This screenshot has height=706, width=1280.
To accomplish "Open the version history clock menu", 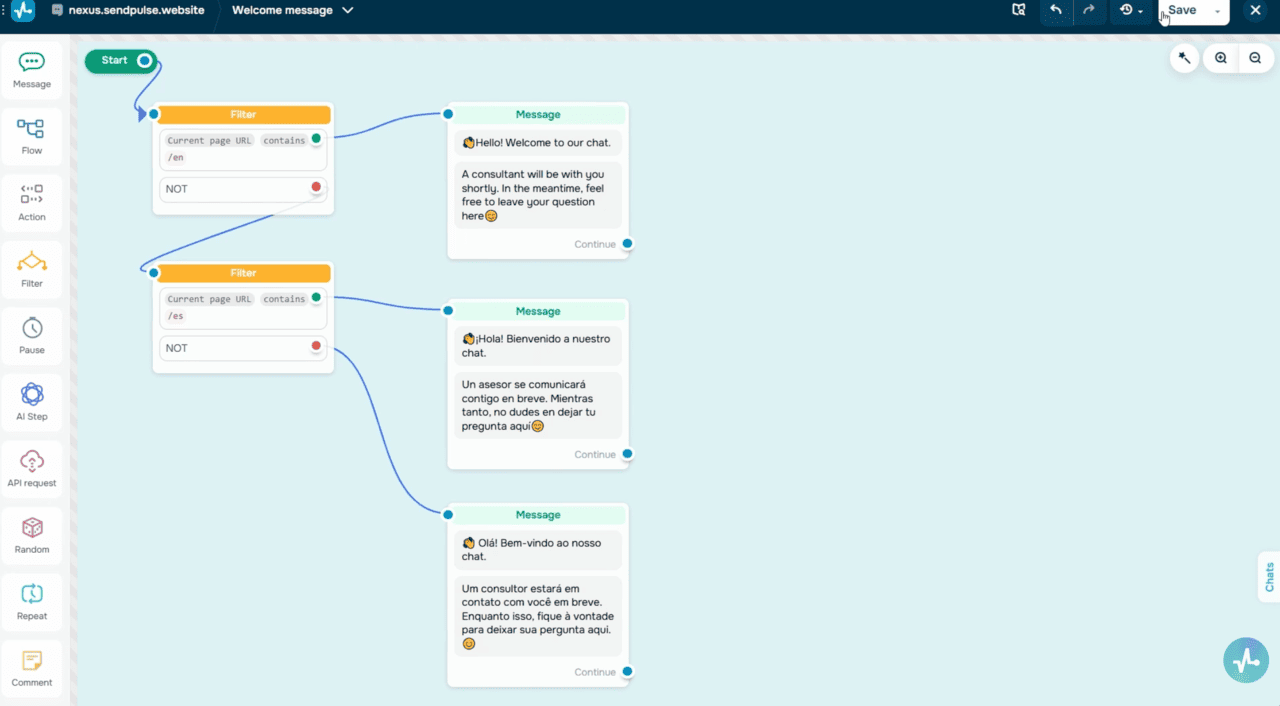I will (x=1131, y=10).
